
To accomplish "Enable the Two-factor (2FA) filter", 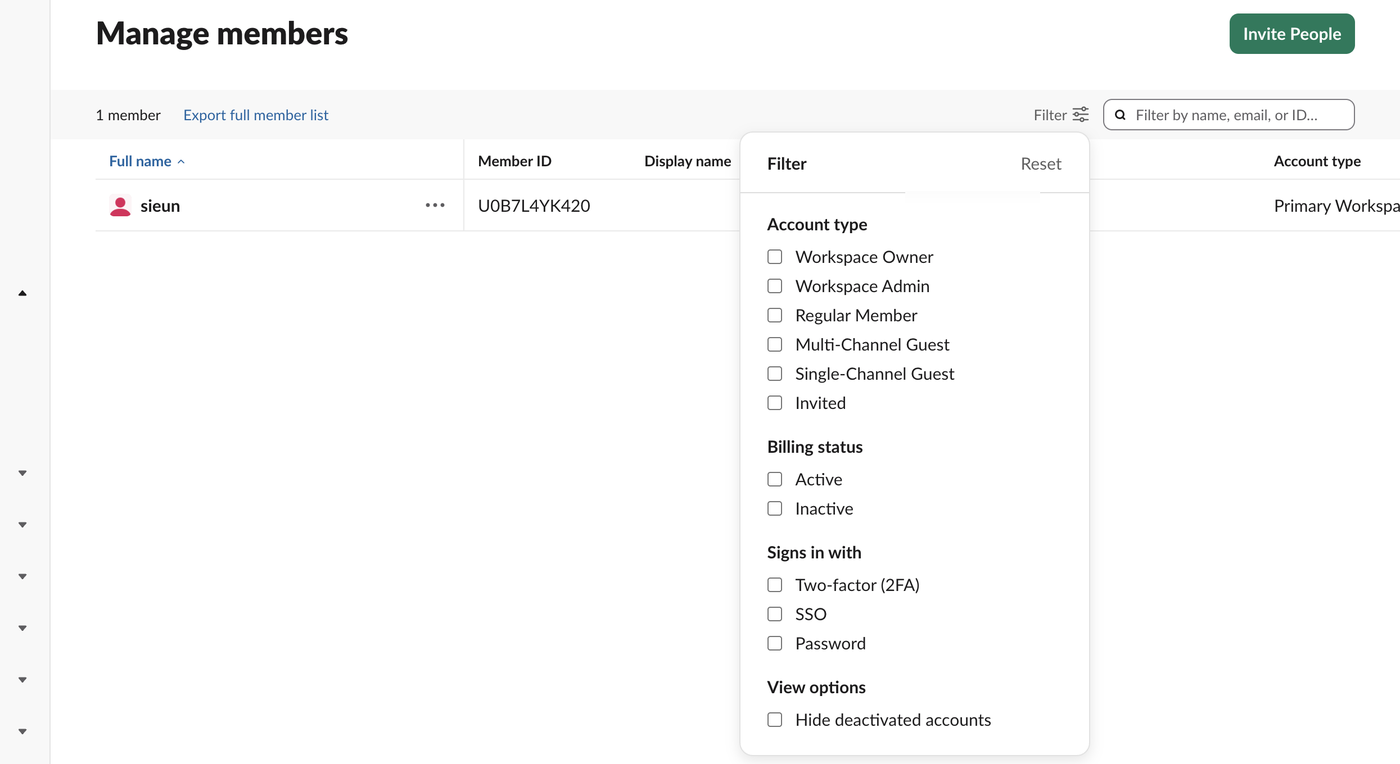I will point(775,585).
